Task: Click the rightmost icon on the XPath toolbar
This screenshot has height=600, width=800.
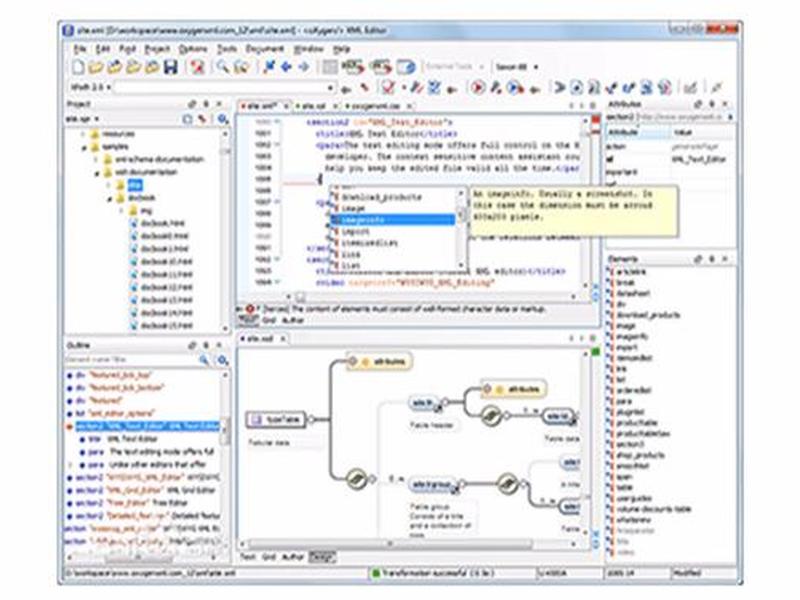Action: 717,88
